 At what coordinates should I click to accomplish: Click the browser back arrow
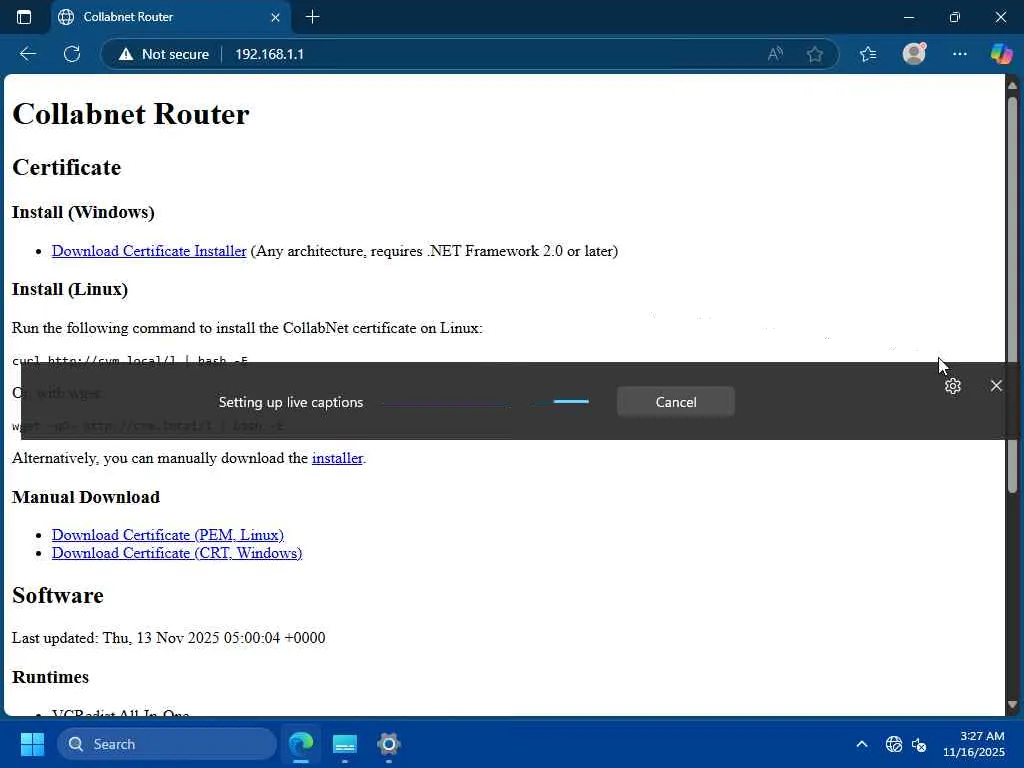[x=27, y=54]
